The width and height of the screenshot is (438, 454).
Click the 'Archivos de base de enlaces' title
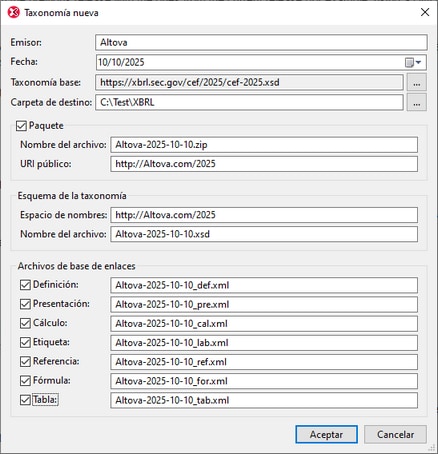tap(76, 266)
